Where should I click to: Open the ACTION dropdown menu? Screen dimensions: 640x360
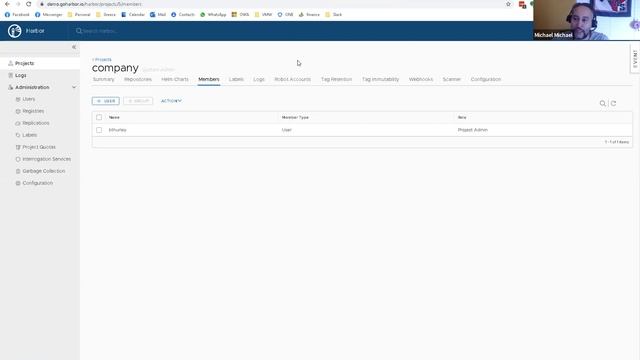(x=171, y=101)
